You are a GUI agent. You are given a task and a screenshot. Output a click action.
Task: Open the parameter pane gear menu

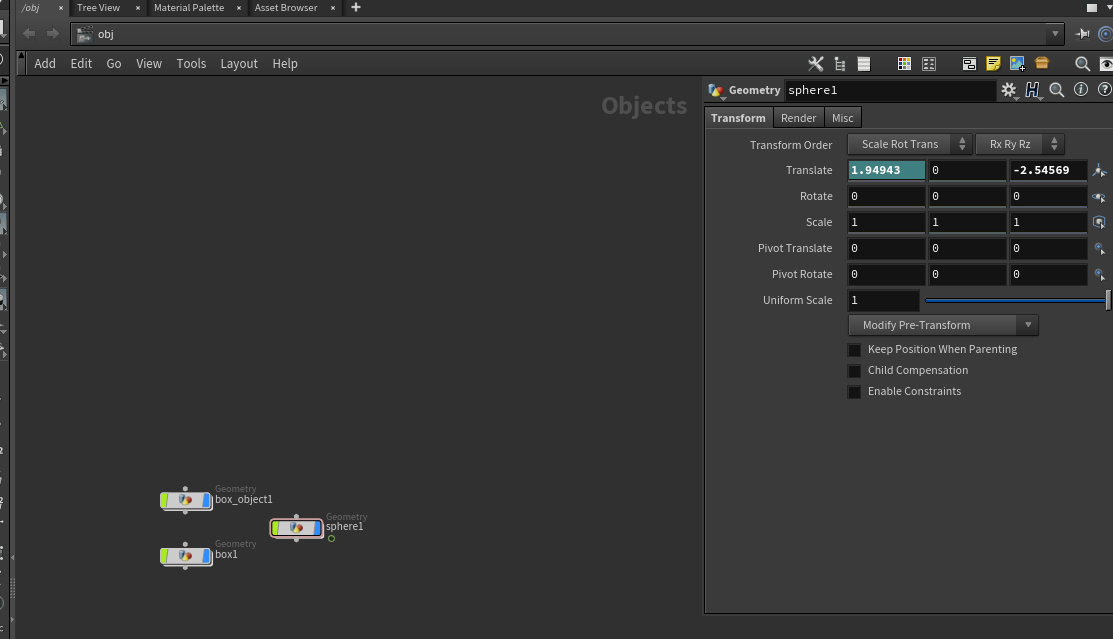tap(1008, 90)
